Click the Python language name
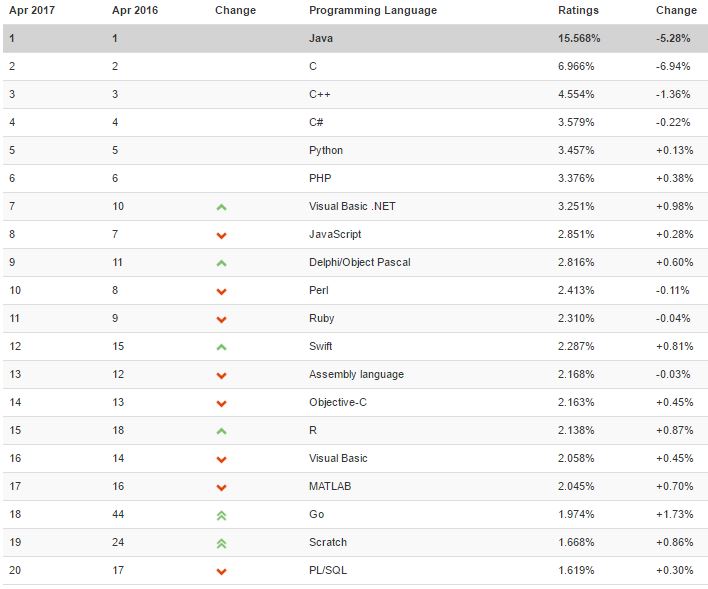 (x=326, y=150)
